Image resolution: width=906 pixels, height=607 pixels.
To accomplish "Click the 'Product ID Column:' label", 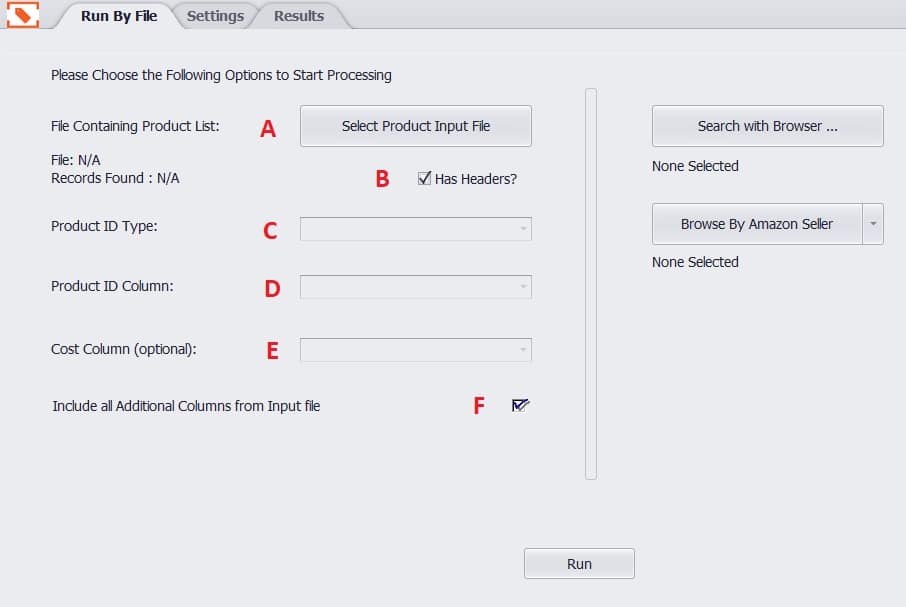I will point(112,286).
